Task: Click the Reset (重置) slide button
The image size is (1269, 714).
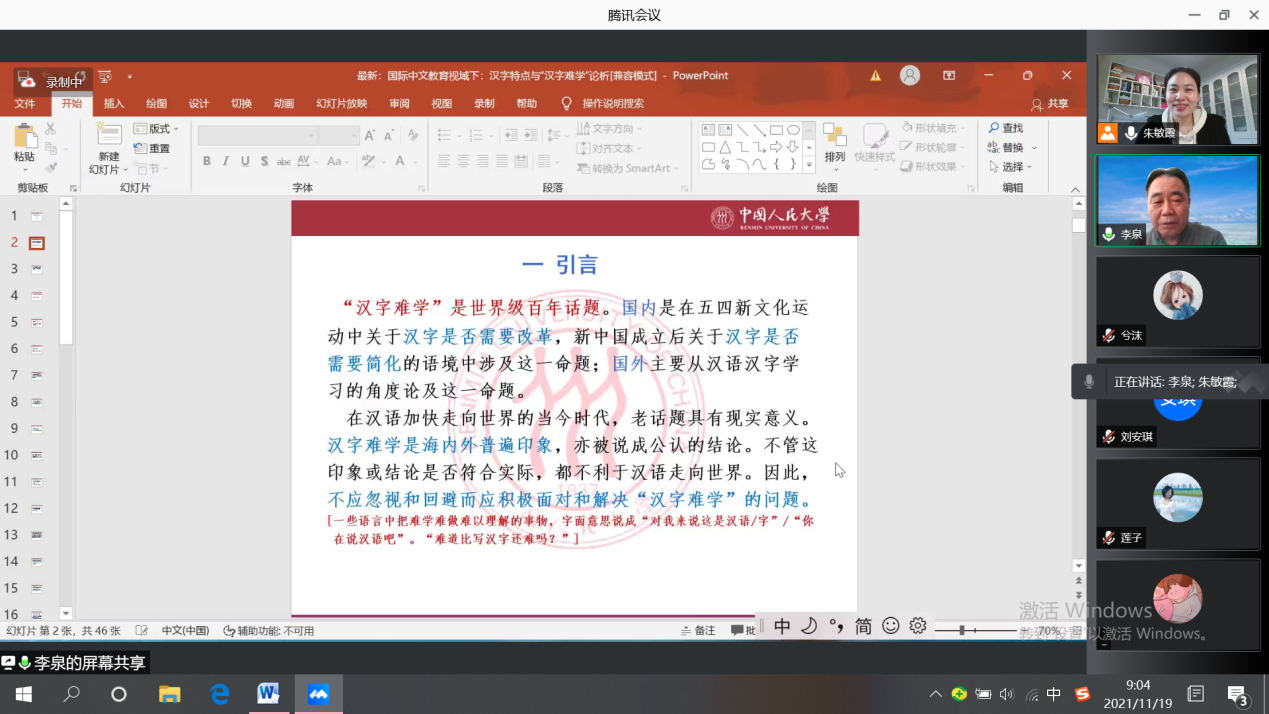Action: pos(152,148)
